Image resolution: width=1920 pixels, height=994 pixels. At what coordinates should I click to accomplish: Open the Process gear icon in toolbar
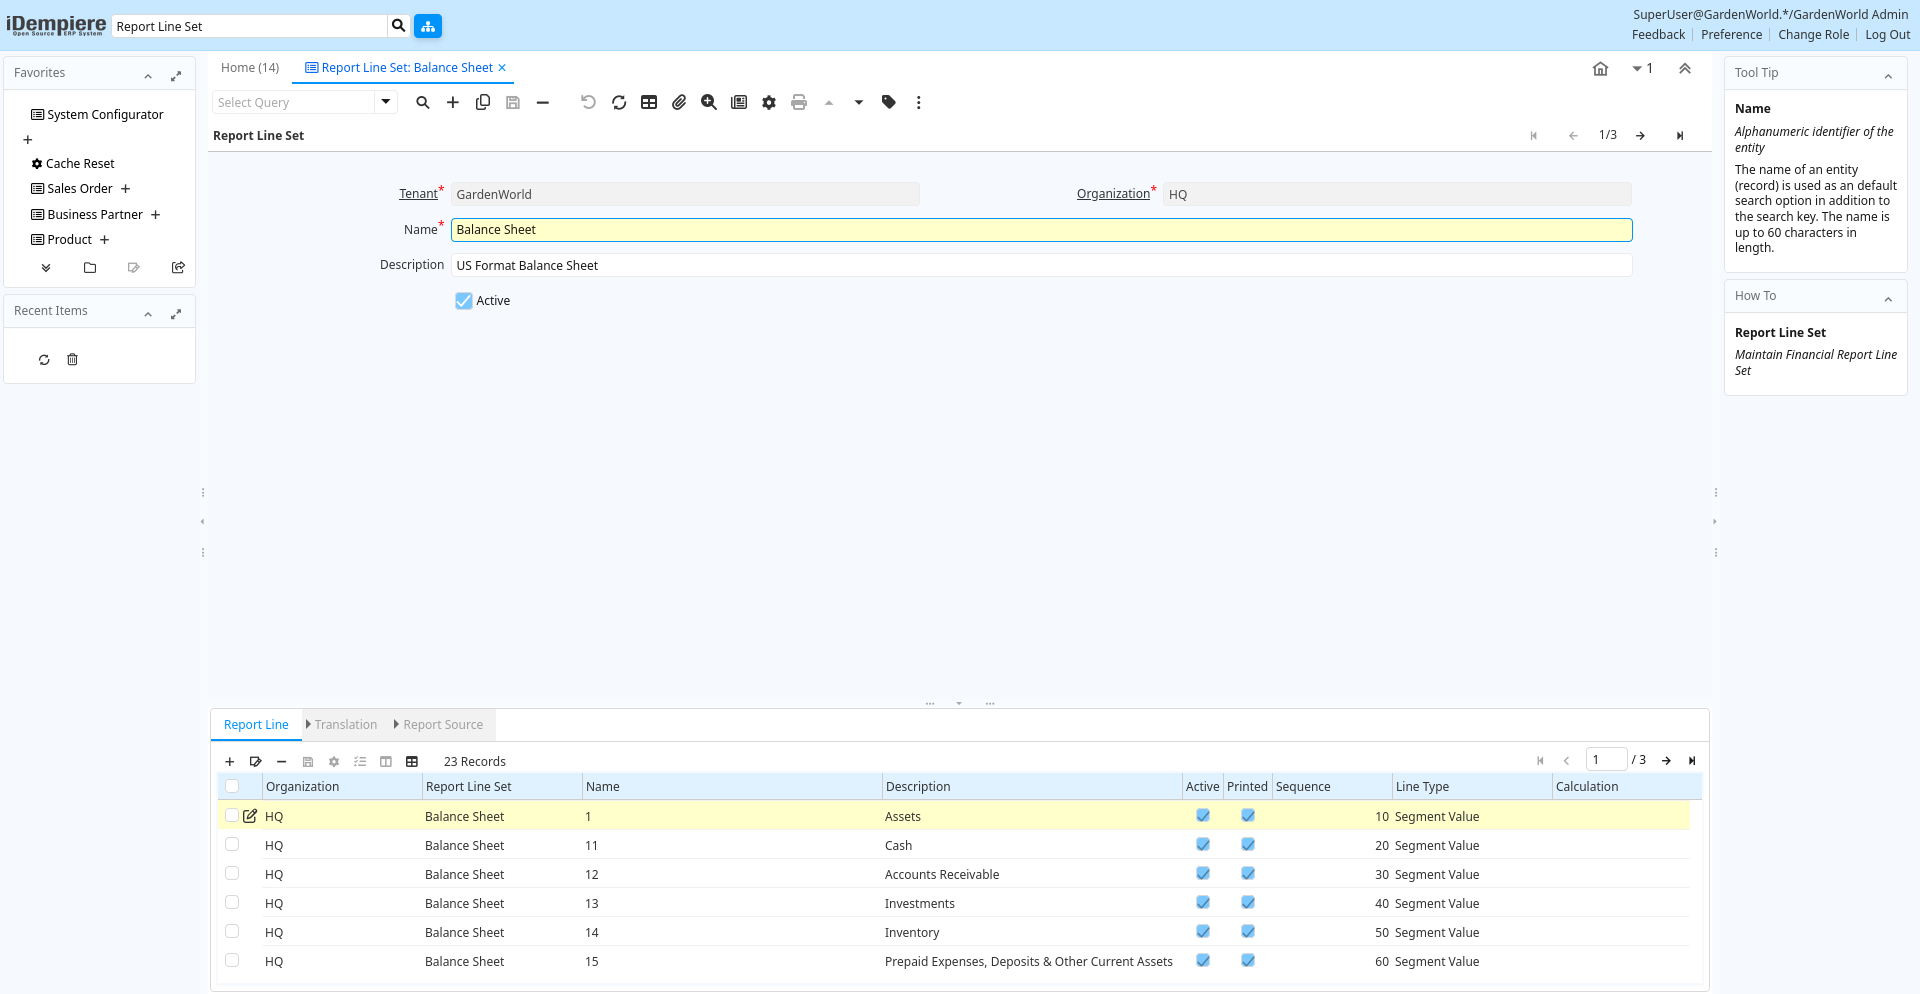(768, 102)
